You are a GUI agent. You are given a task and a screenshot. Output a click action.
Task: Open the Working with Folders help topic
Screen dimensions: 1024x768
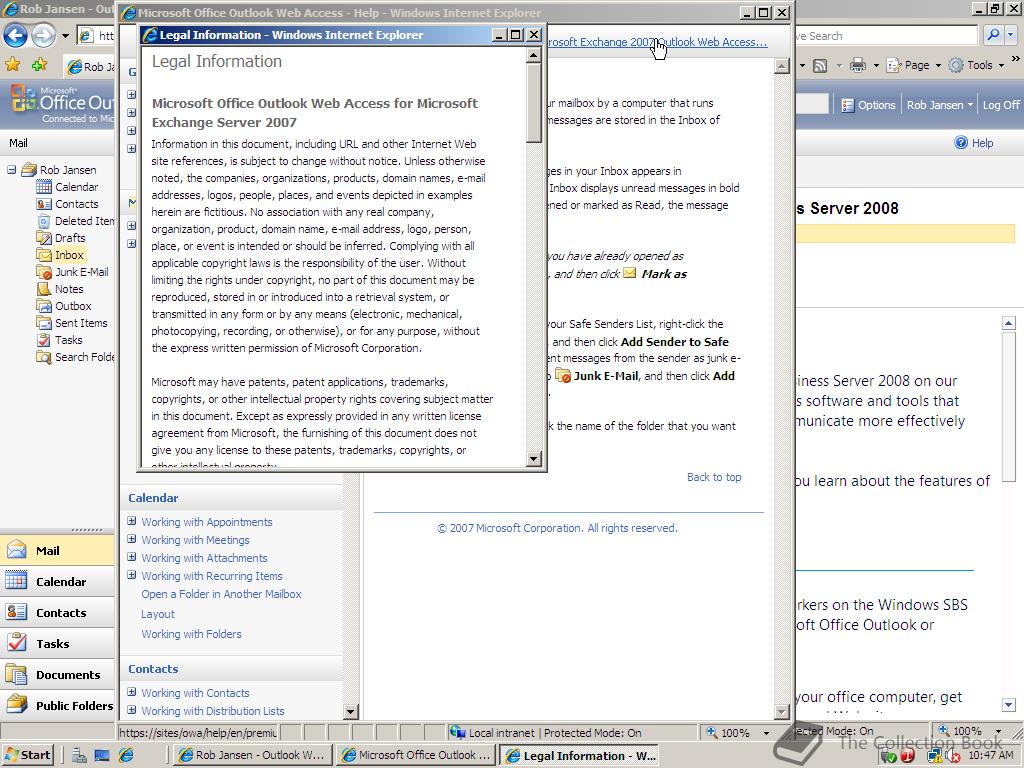click(191, 634)
